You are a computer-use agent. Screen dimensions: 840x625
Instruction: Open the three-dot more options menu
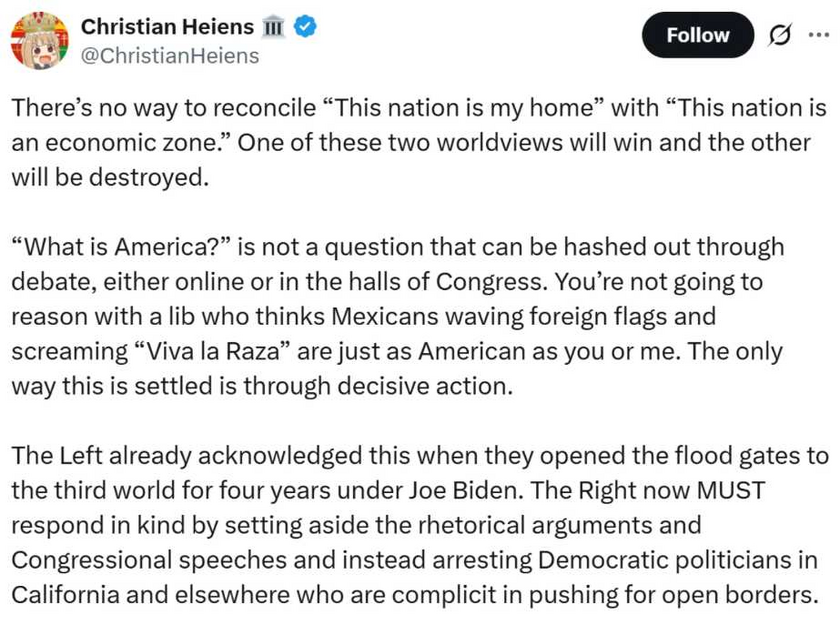tap(819, 35)
